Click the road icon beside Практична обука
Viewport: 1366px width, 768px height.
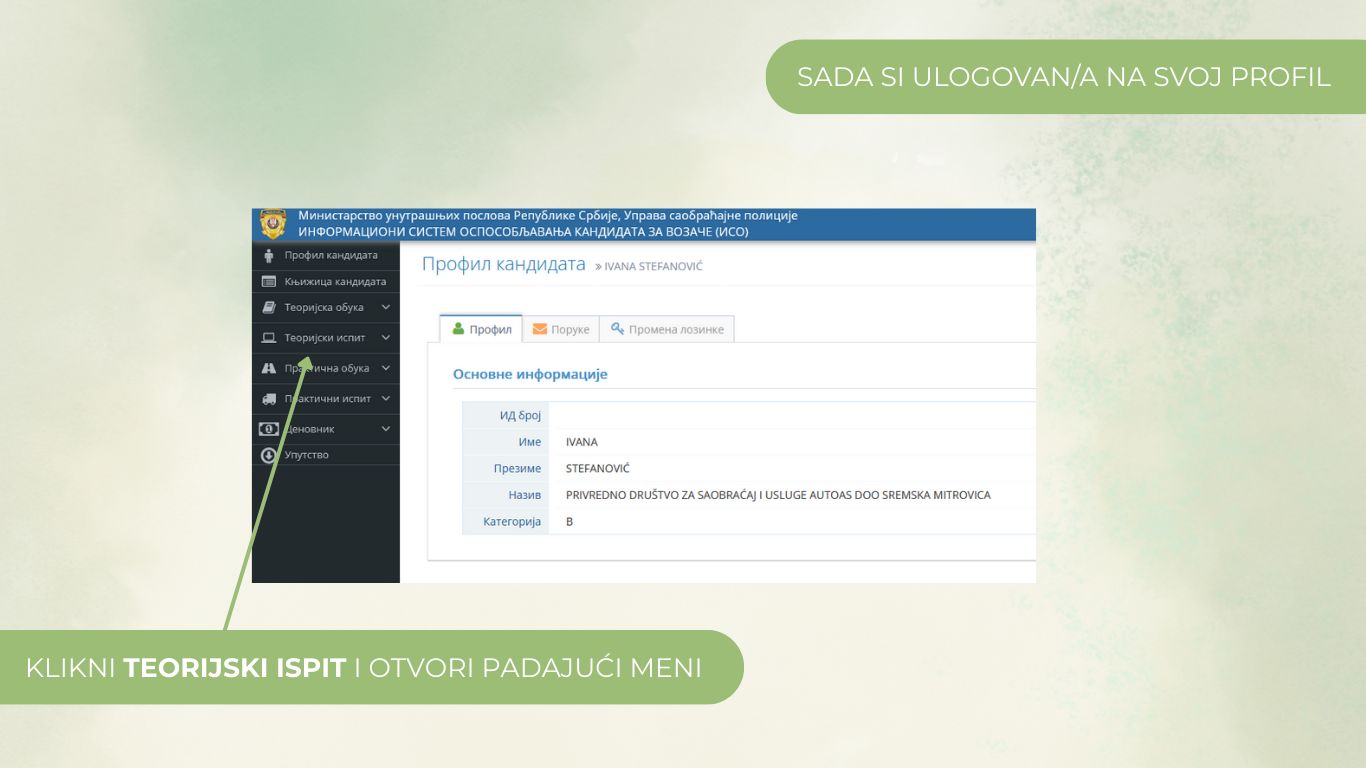tap(269, 368)
